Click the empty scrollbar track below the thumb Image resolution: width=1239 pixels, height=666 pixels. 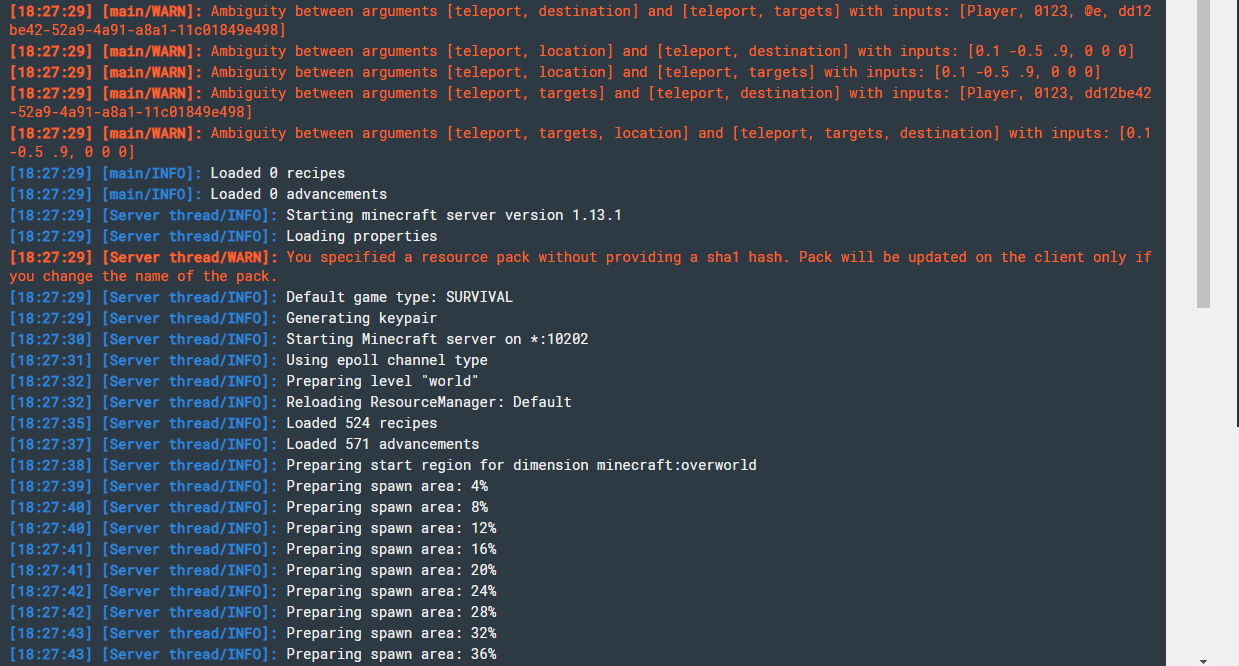(1203, 480)
